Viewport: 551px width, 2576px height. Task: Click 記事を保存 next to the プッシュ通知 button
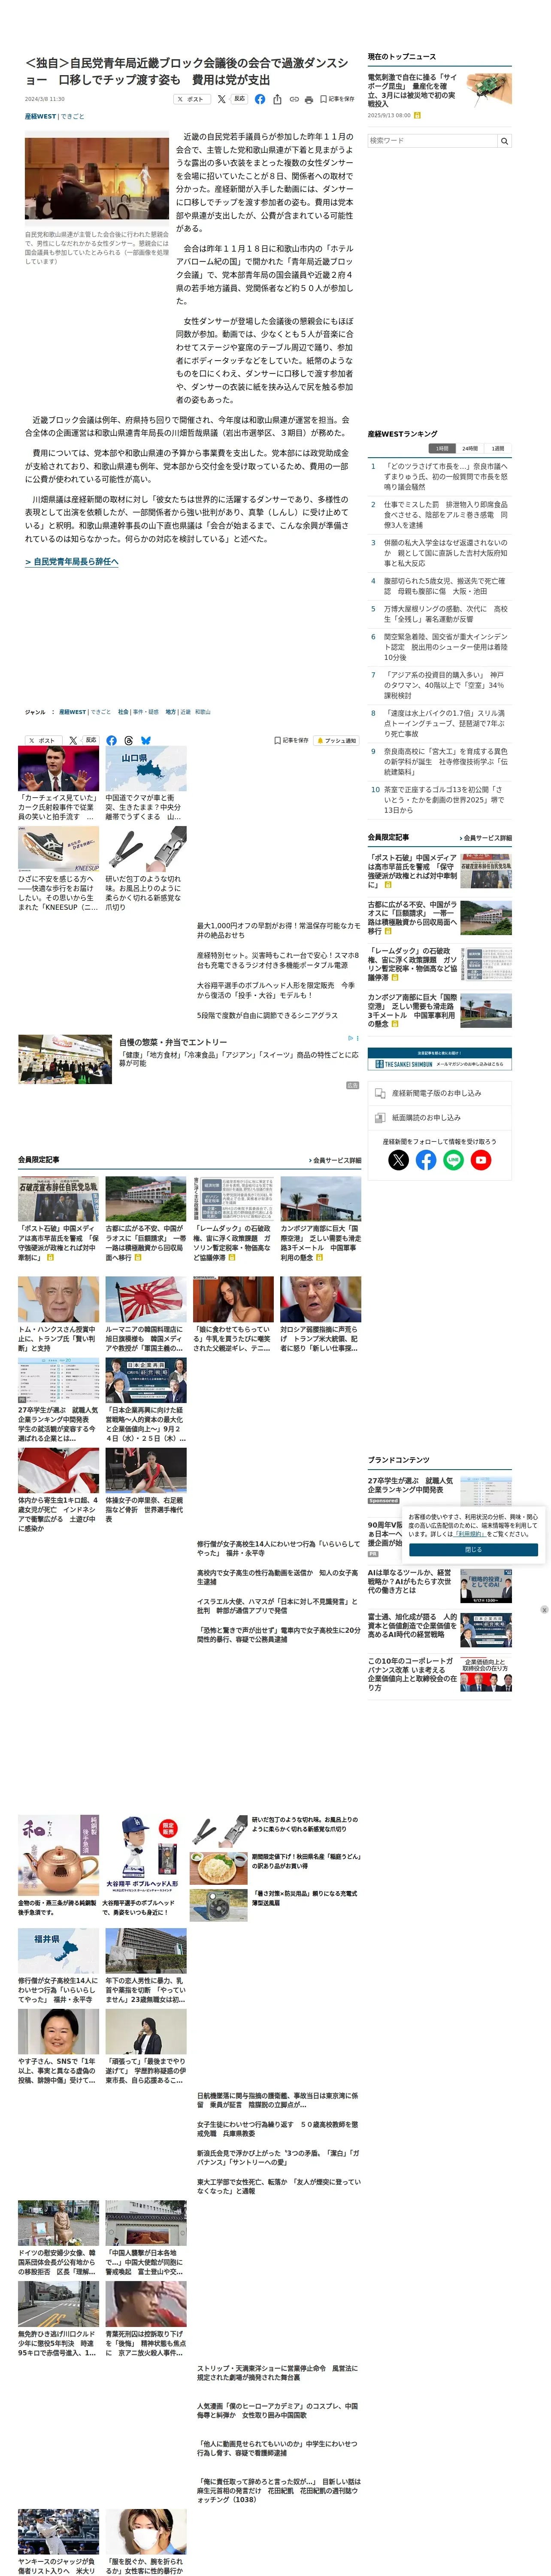coord(291,741)
